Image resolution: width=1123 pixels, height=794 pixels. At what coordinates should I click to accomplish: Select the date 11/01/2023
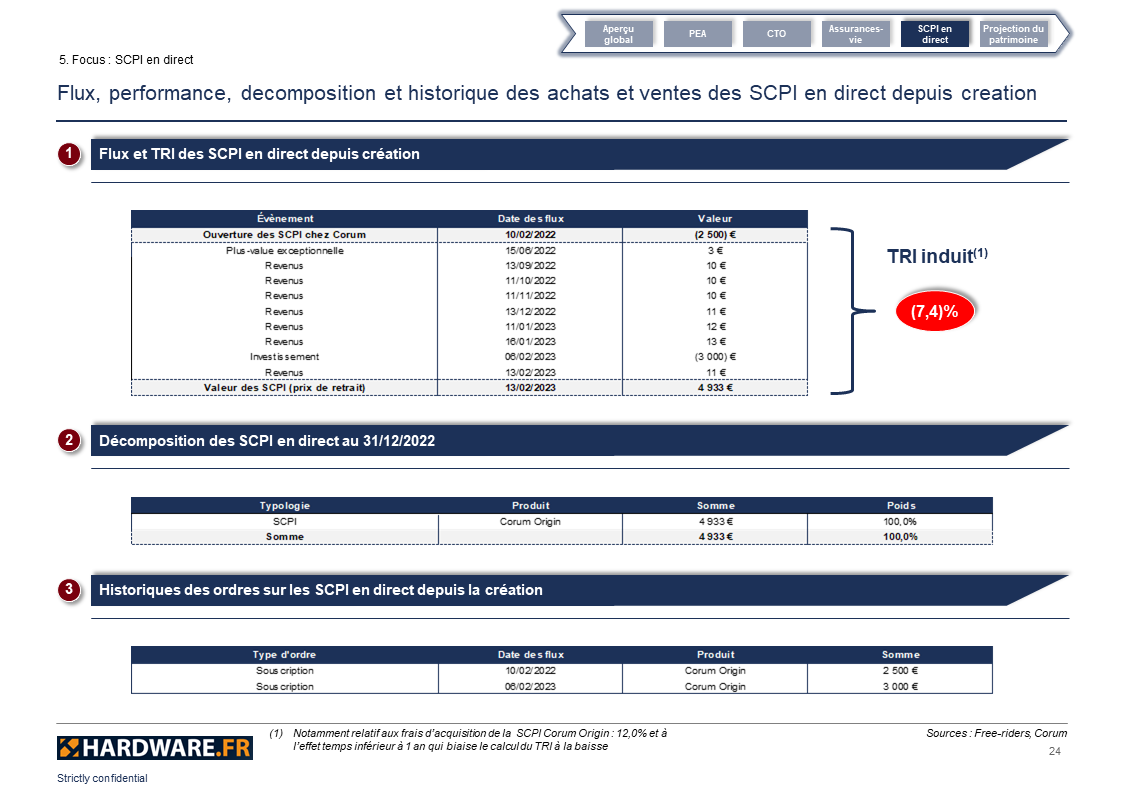click(531, 326)
